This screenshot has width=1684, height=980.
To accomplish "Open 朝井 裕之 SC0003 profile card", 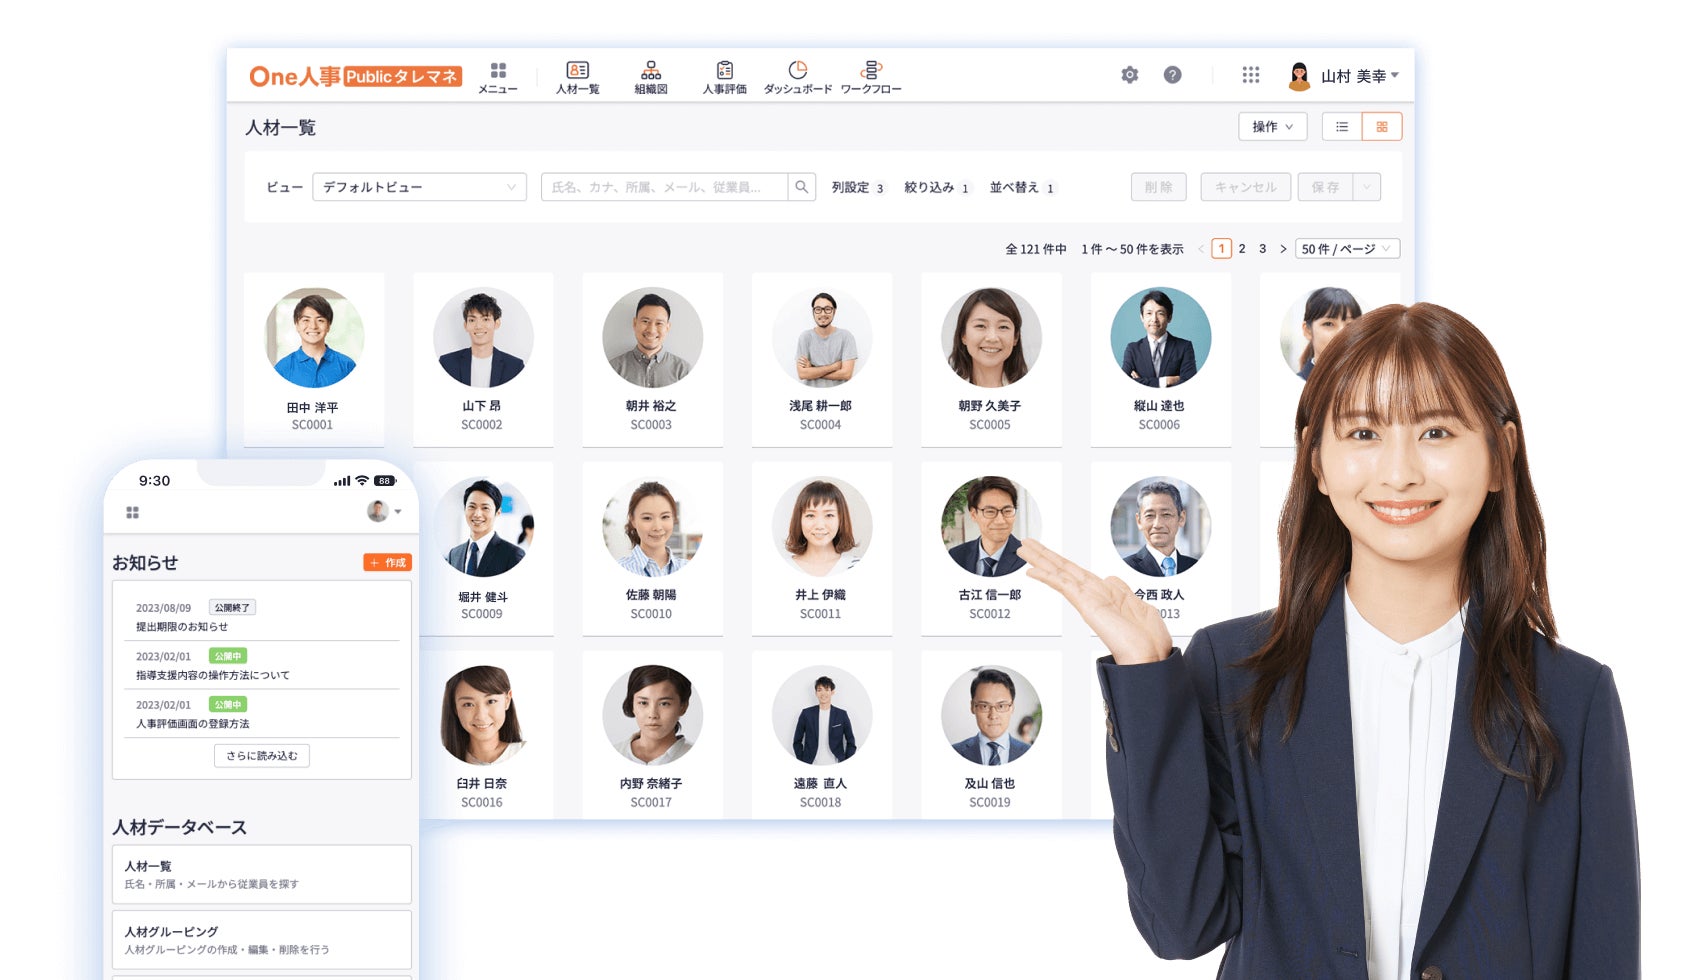I will pos(652,360).
